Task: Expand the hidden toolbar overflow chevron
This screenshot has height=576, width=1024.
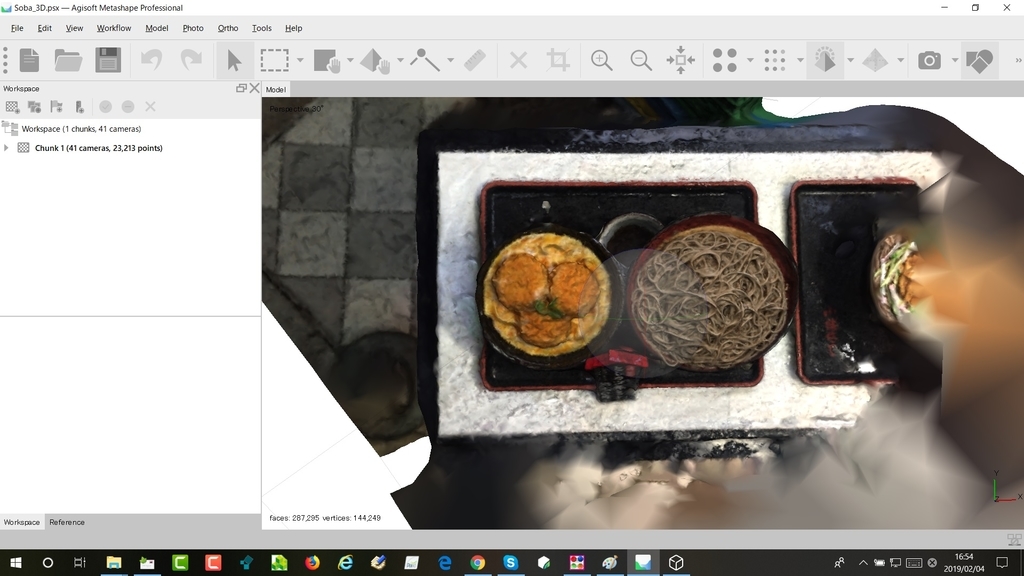Action: pos(1018,60)
